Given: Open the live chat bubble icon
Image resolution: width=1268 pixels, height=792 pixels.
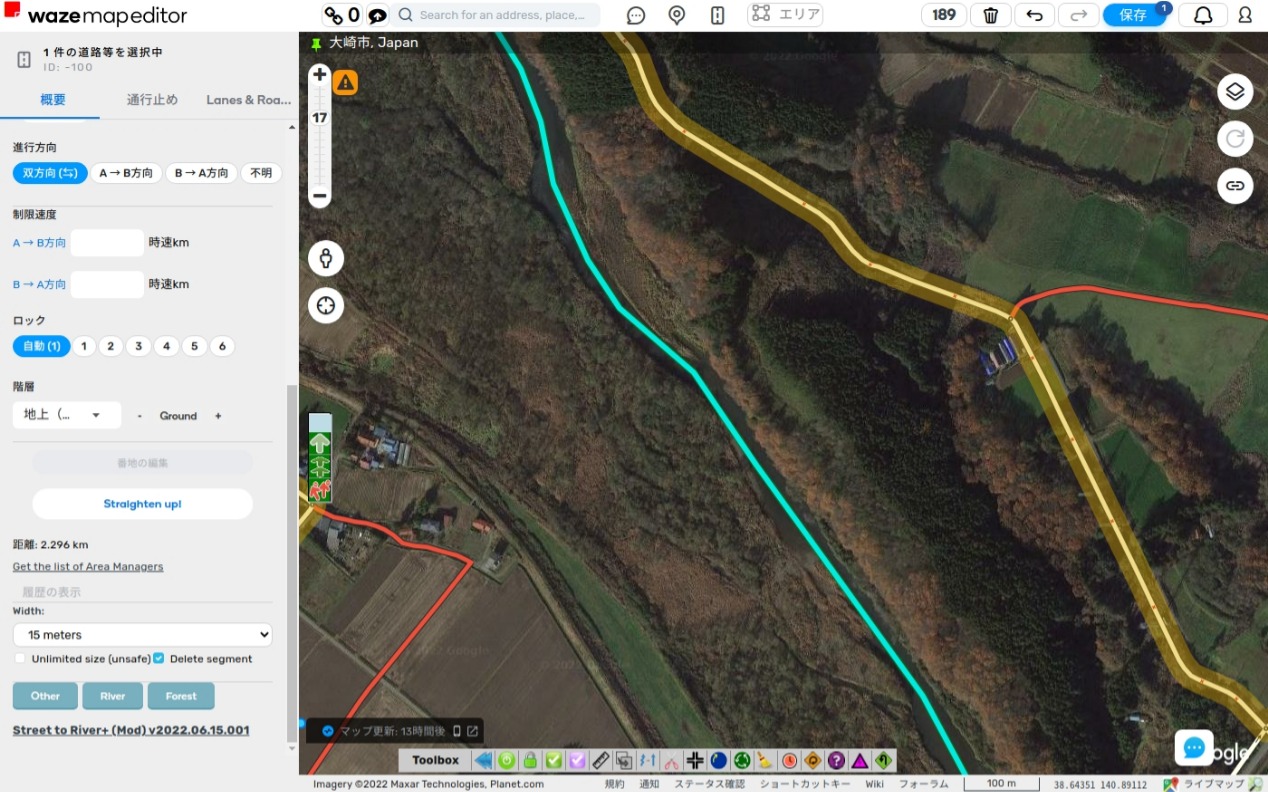Looking at the screenshot, I should click(x=1193, y=748).
